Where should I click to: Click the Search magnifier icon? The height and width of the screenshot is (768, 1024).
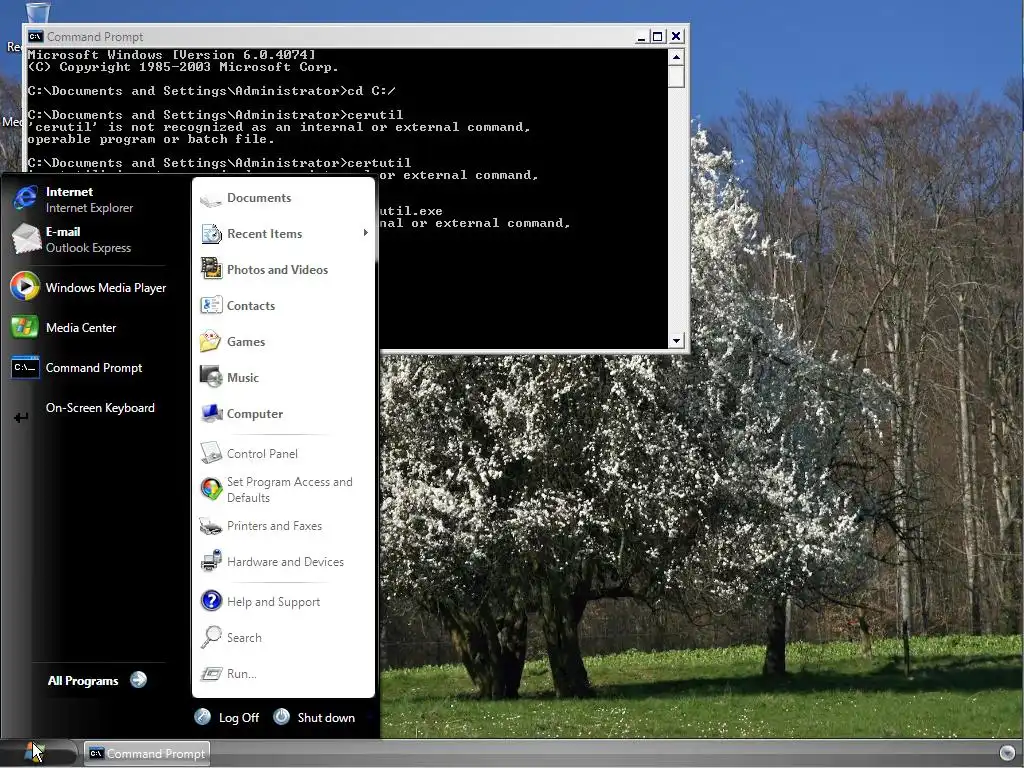click(211, 637)
